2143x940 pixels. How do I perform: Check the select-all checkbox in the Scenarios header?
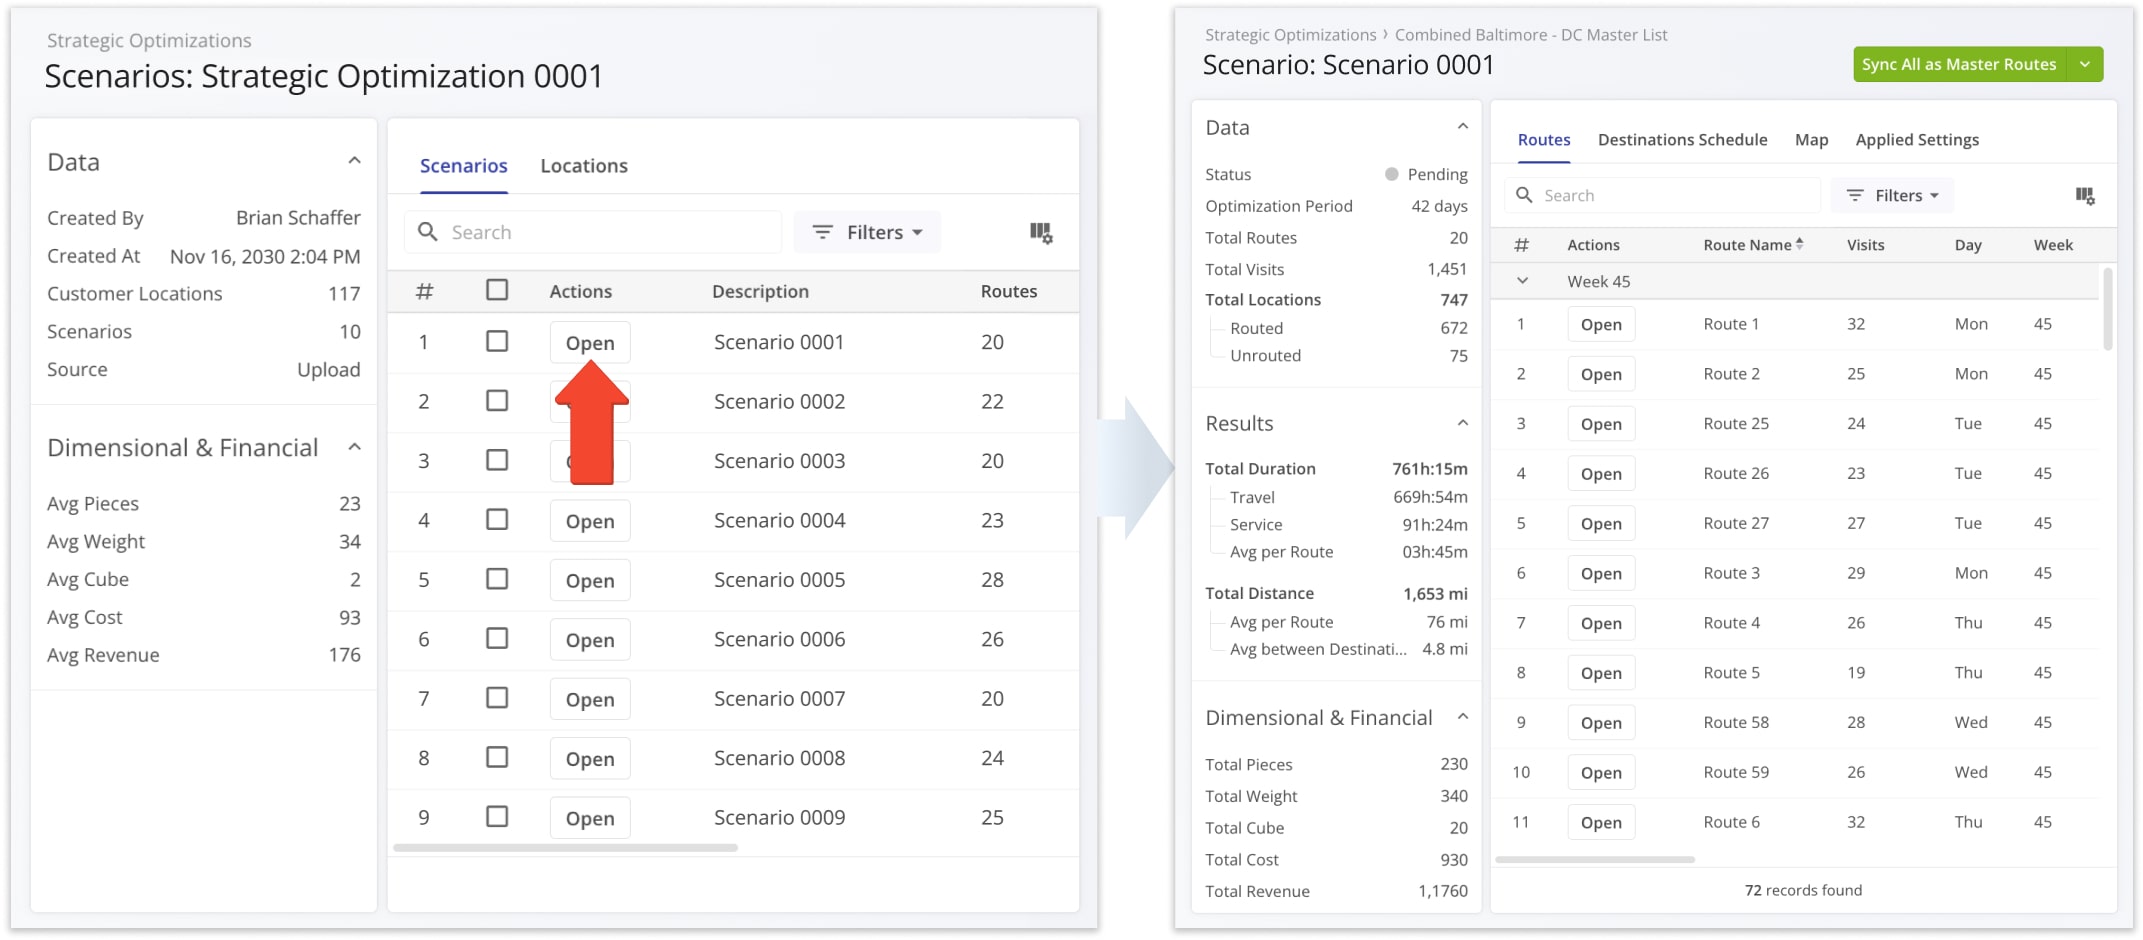[x=497, y=290]
